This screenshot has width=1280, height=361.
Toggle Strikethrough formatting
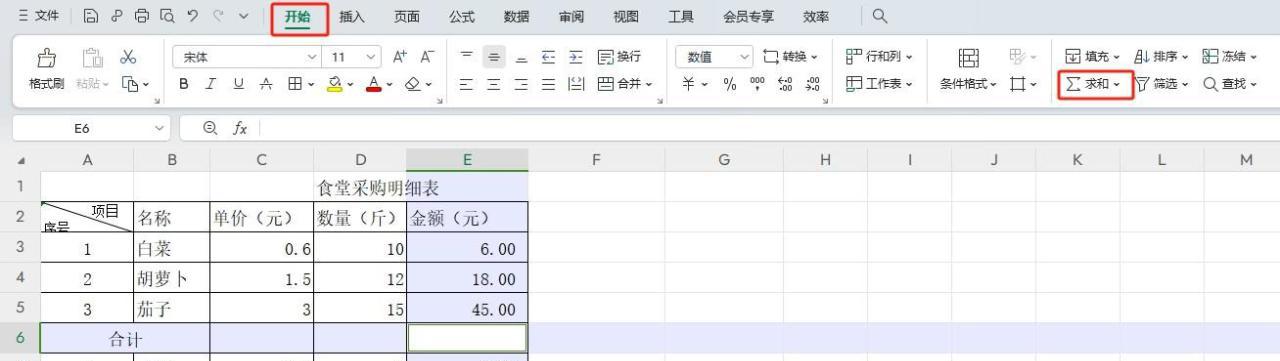[x=265, y=85]
